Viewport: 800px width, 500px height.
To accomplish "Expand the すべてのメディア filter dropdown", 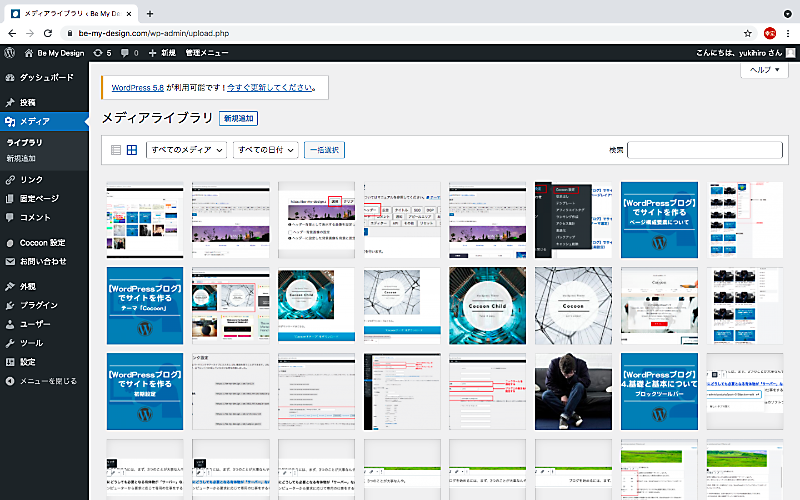I will point(186,150).
